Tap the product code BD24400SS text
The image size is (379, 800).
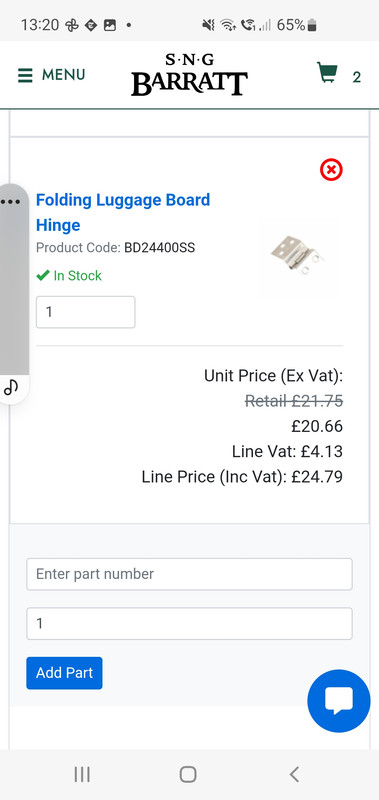[x=160, y=248]
